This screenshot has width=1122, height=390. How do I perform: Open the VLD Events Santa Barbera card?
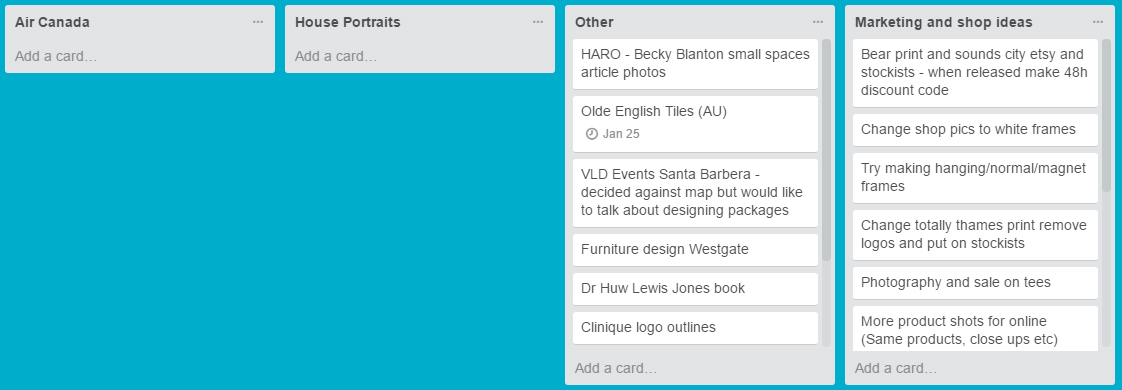pyautogui.click(x=695, y=192)
